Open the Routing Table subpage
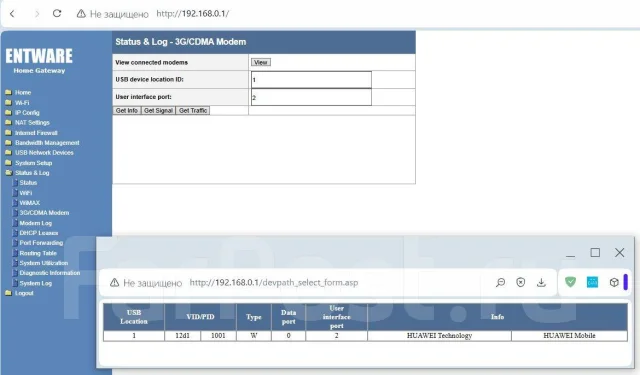The image size is (640, 375). coord(38,253)
